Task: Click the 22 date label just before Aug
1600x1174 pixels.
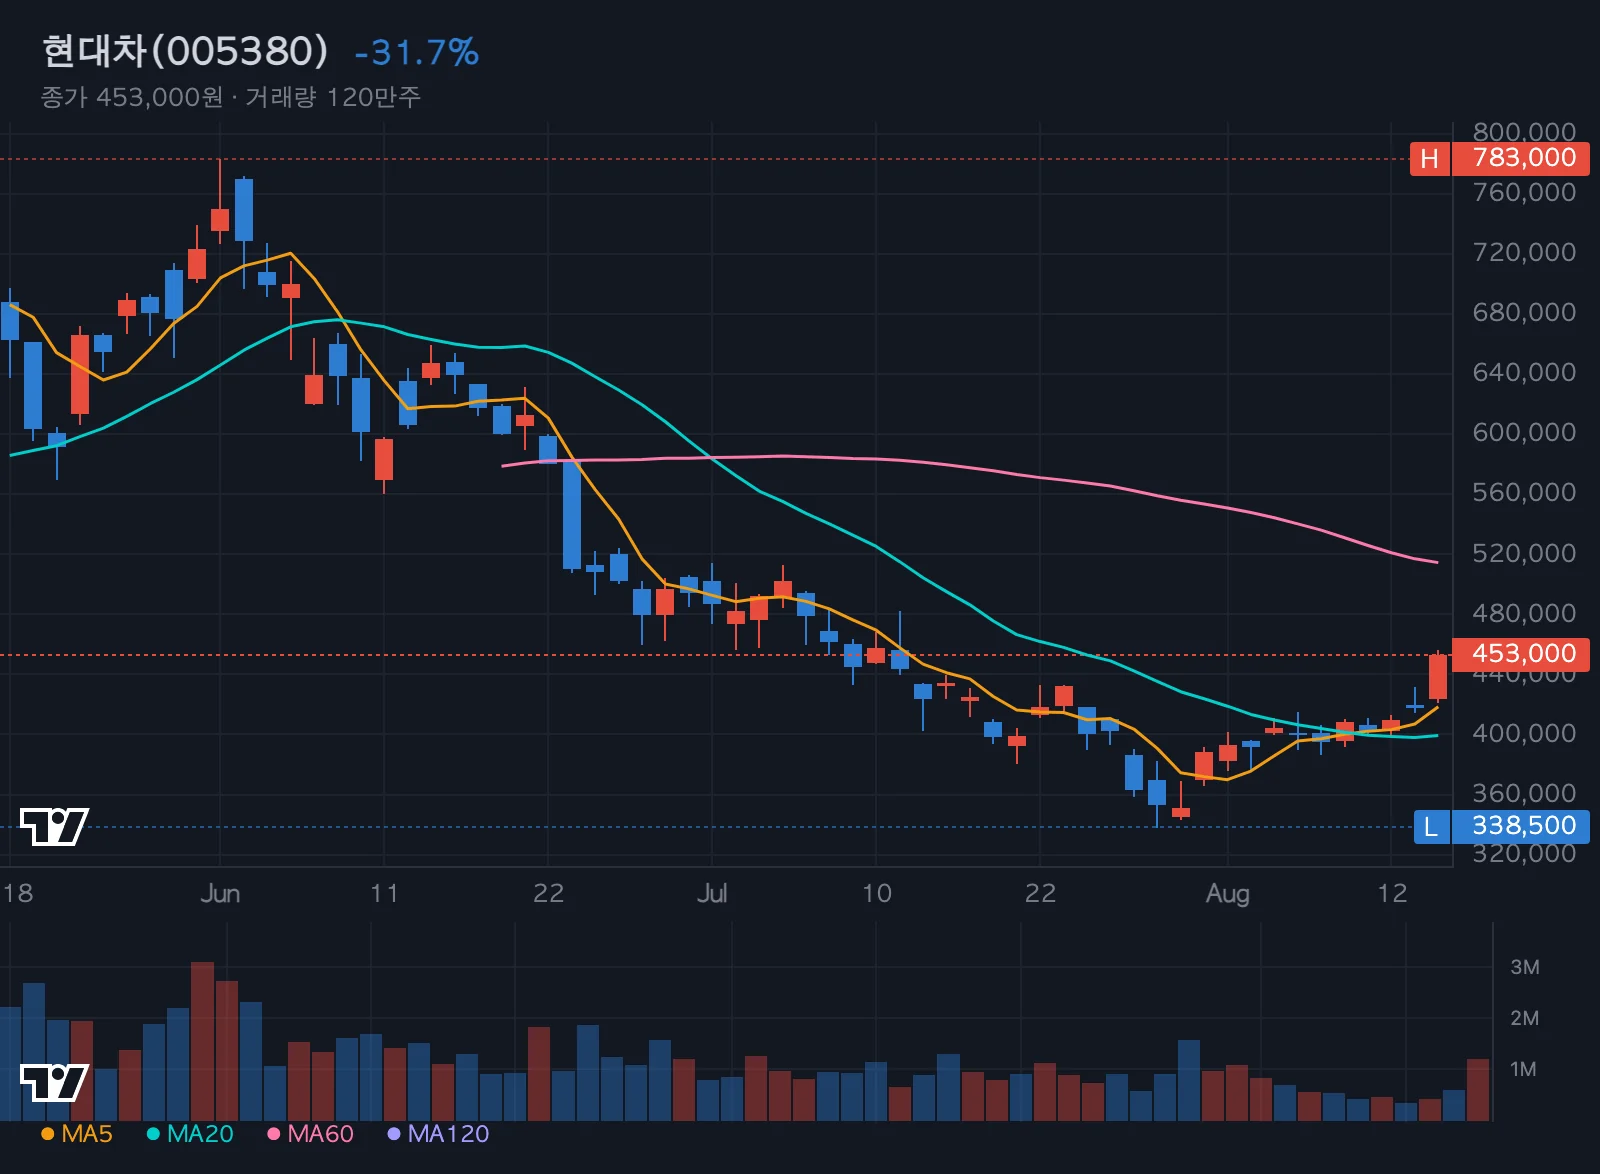Action: click(x=1040, y=893)
